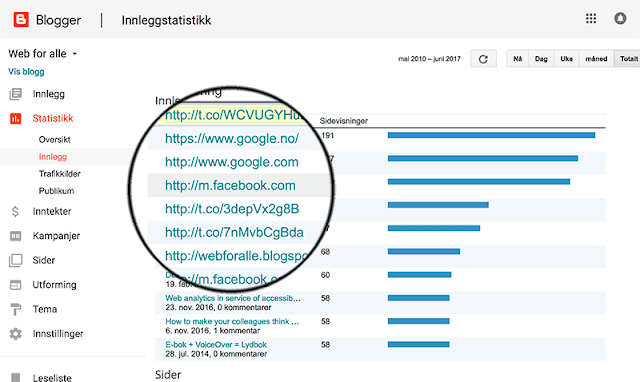The height and width of the screenshot is (382, 640).
Task: Click the Sider section heading below the list
Action: click(x=168, y=375)
